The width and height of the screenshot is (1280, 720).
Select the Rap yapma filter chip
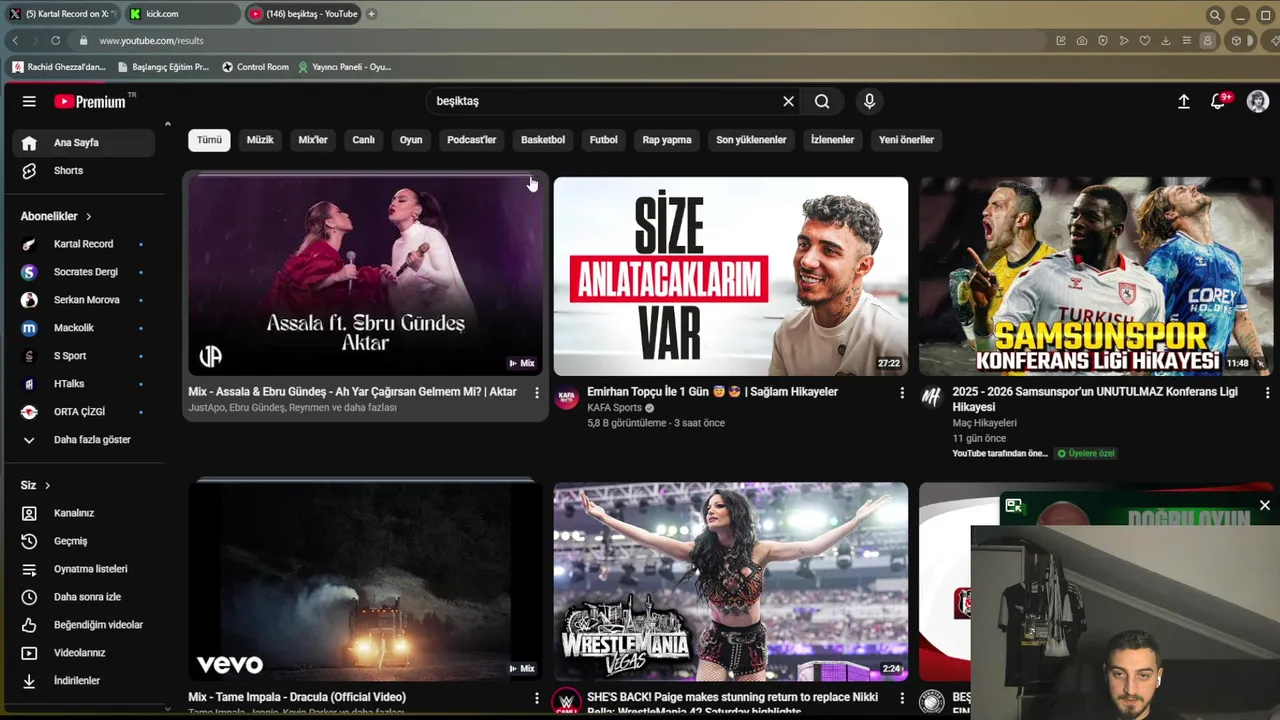coord(667,140)
